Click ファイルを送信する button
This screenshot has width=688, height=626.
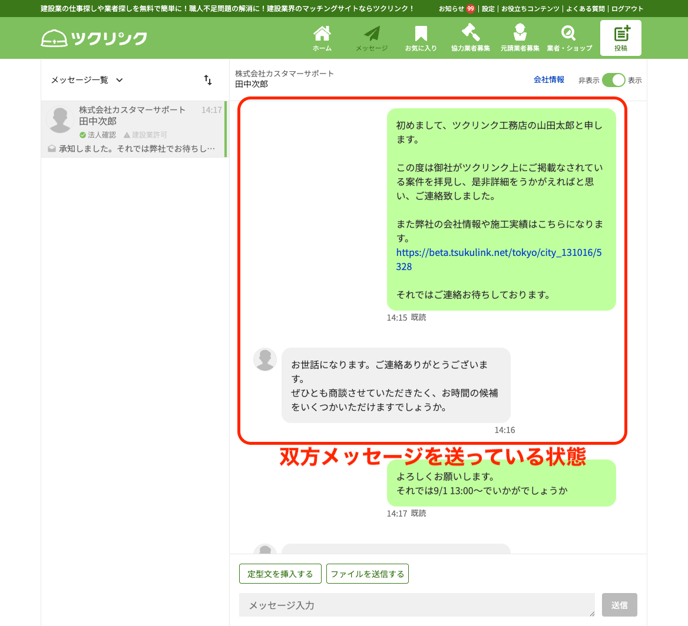[x=367, y=574]
